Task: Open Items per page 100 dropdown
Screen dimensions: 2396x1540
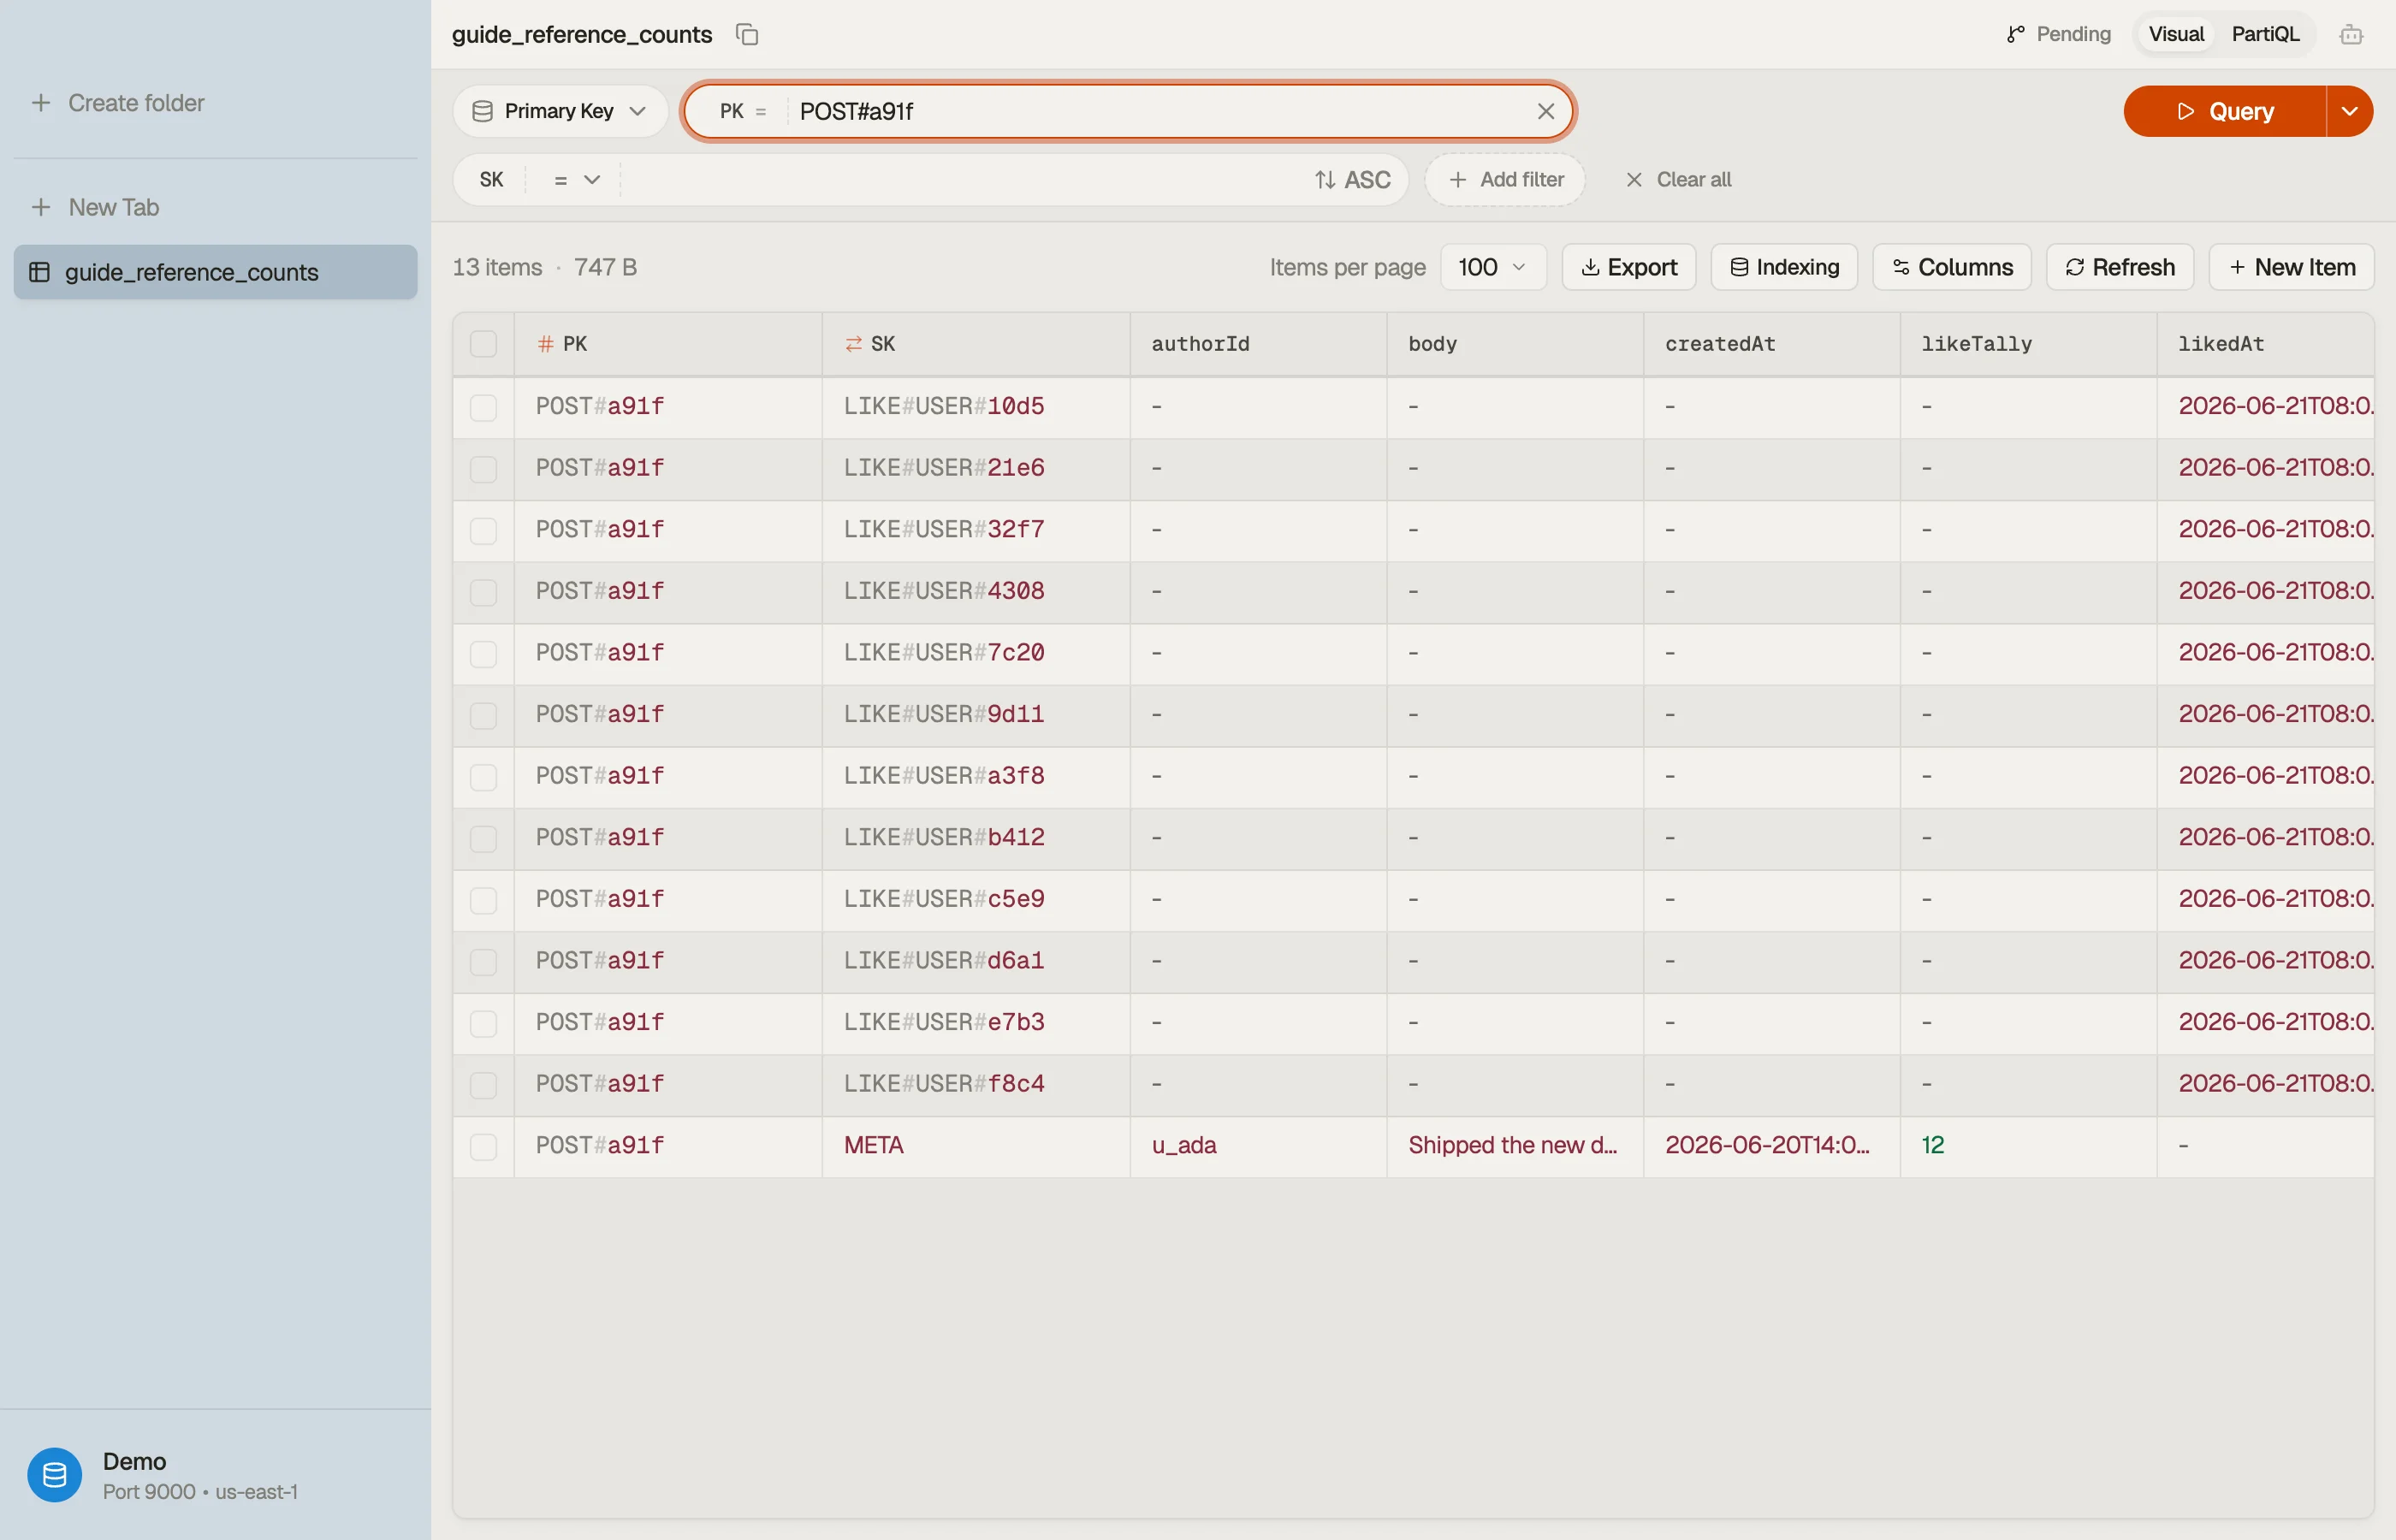Action: point(1492,267)
